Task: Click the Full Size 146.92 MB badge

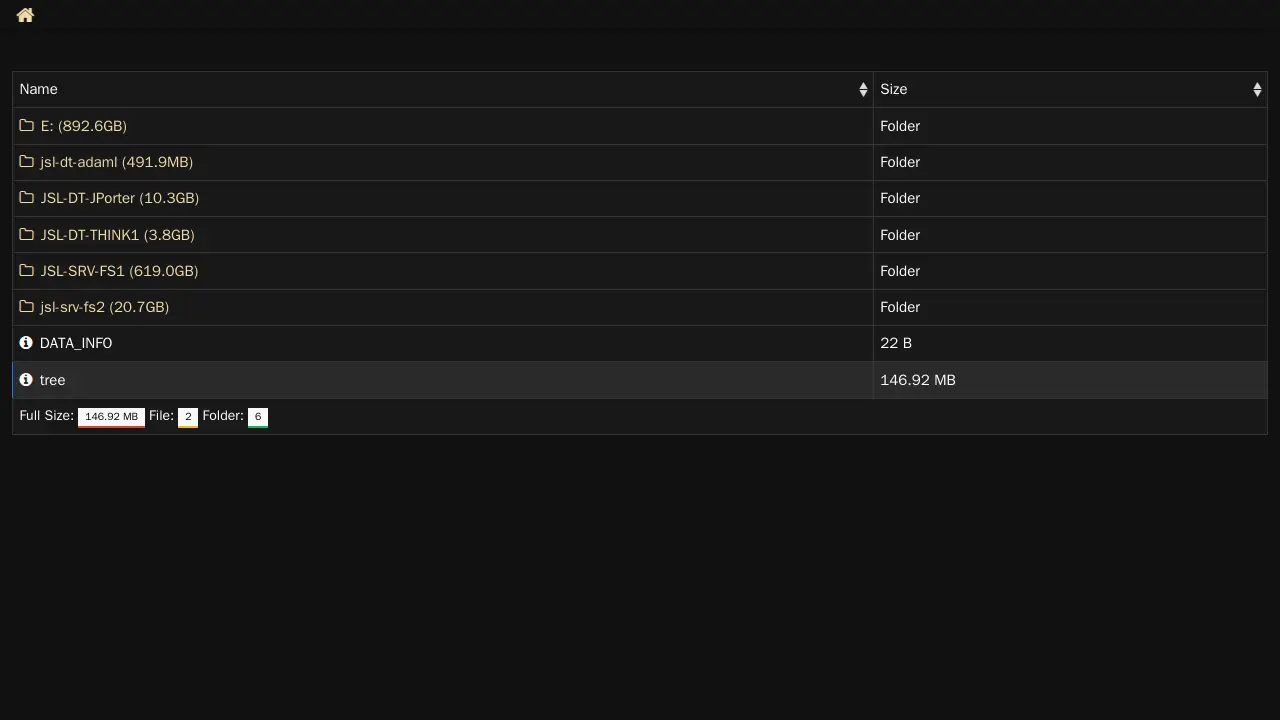Action: 111,417
